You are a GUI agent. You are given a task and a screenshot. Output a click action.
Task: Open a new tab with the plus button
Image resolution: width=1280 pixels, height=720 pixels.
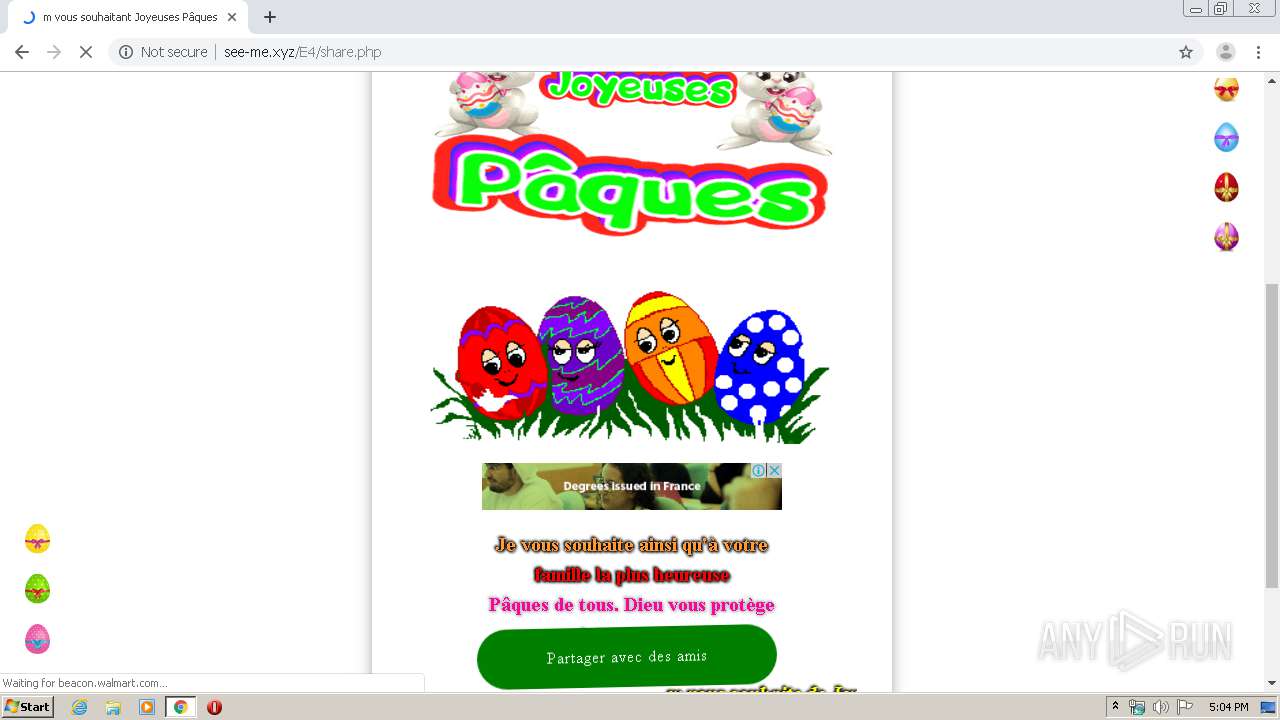(270, 17)
